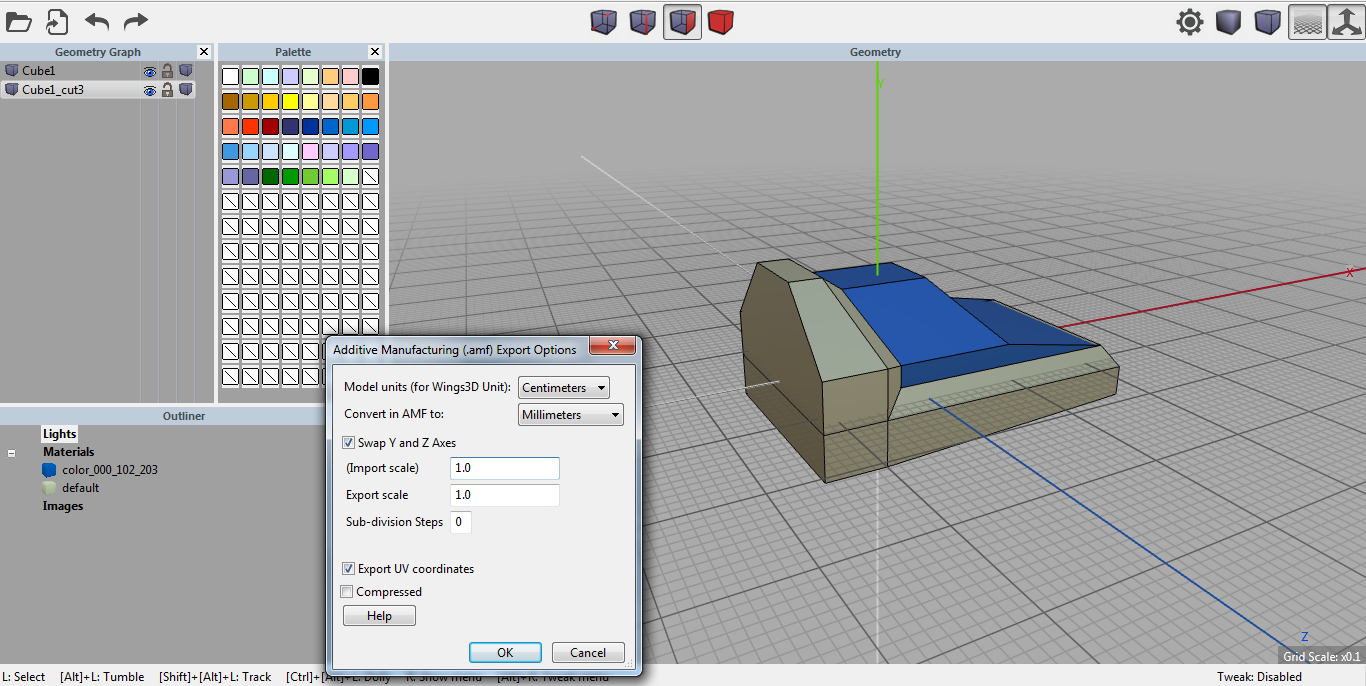Select the Materials label in Outliner
Image resolution: width=1366 pixels, height=686 pixels.
click(68, 452)
